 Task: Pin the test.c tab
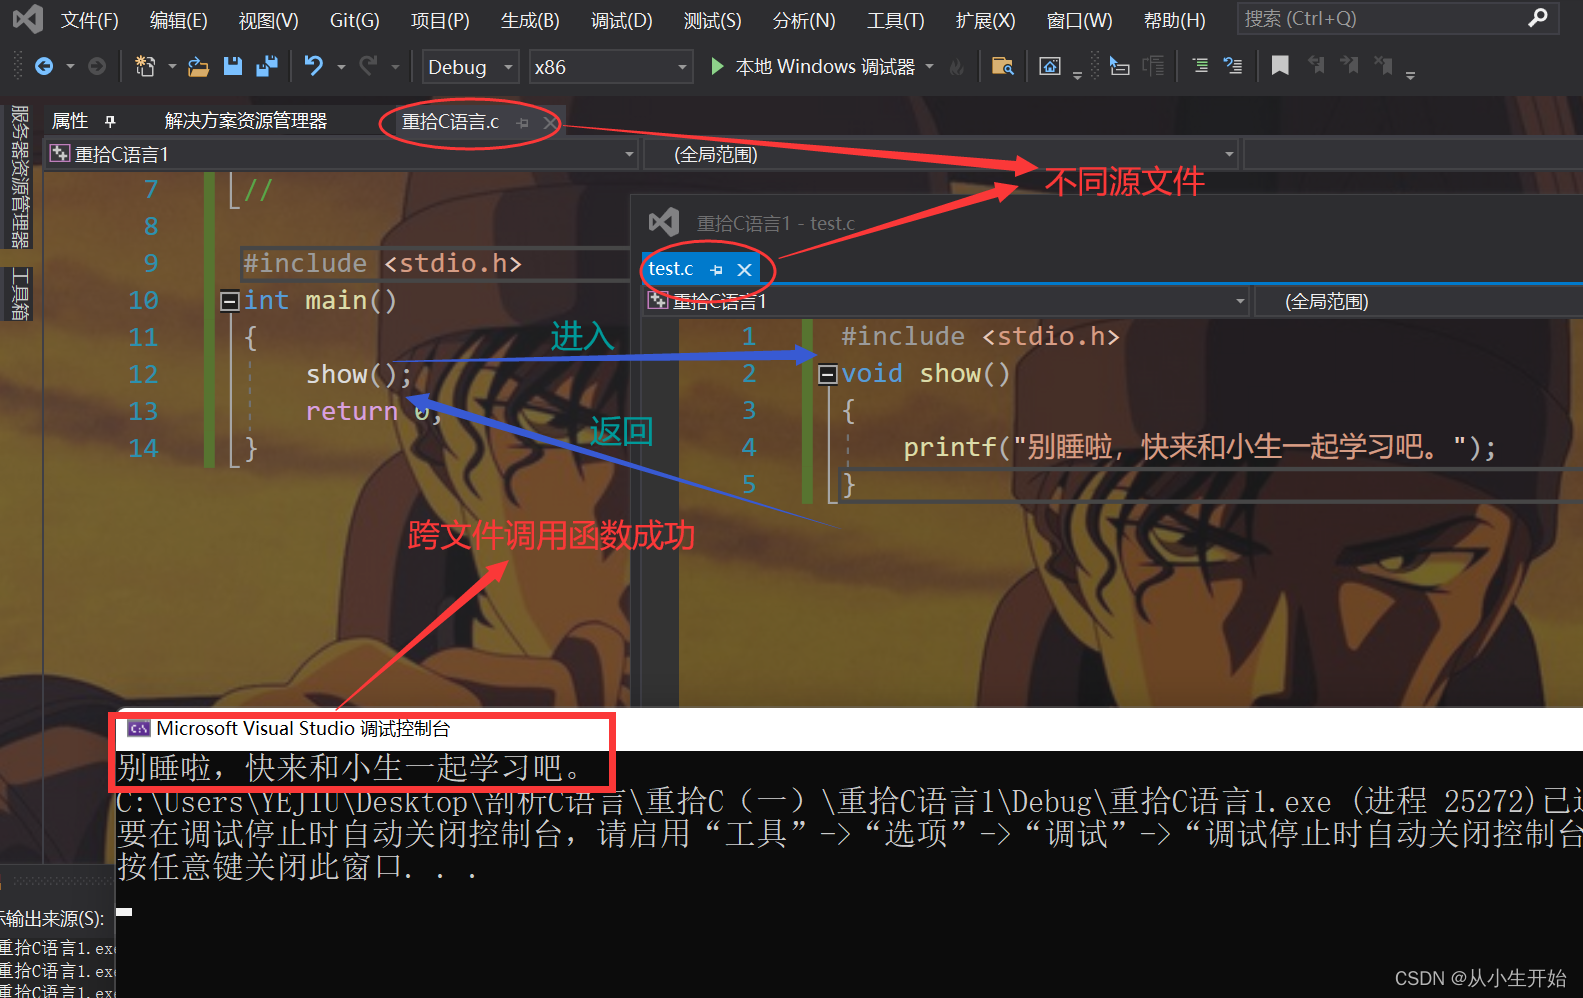click(716, 270)
